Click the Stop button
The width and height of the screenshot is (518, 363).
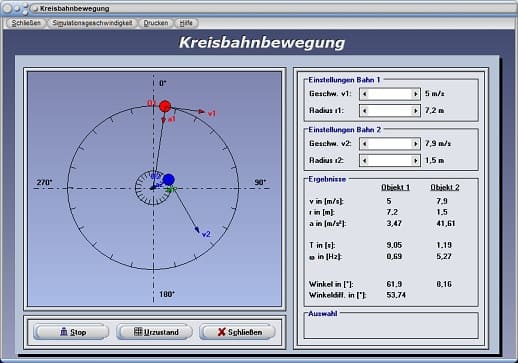(x=71, y=332)
